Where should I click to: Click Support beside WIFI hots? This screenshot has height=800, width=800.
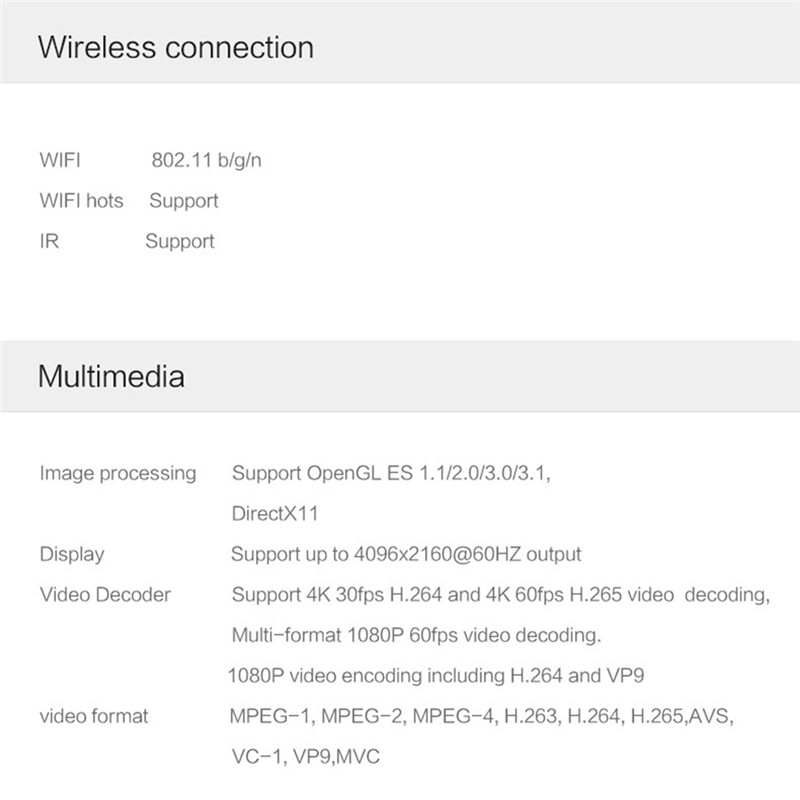click(x=184, y=201)
